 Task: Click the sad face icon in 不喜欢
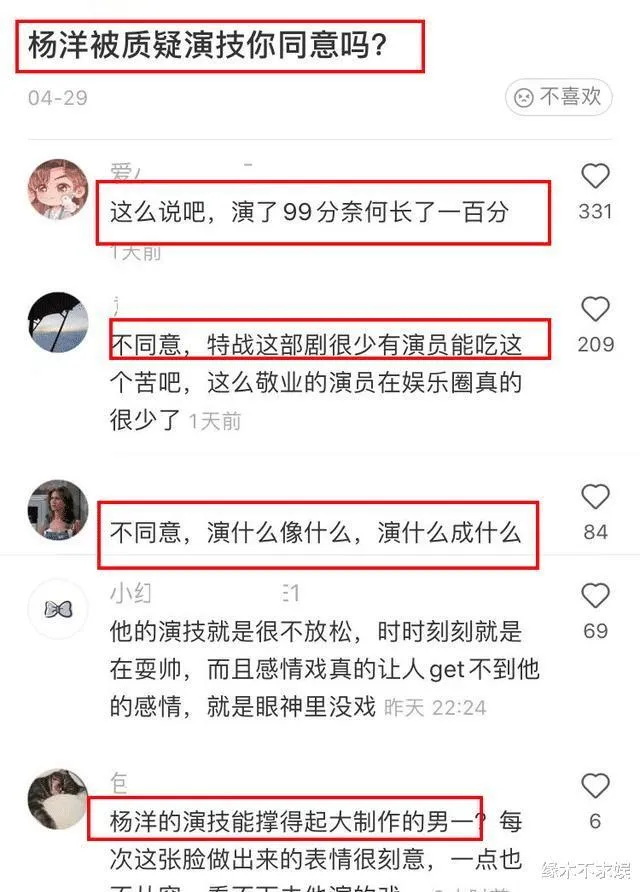[x=523, y=97]
